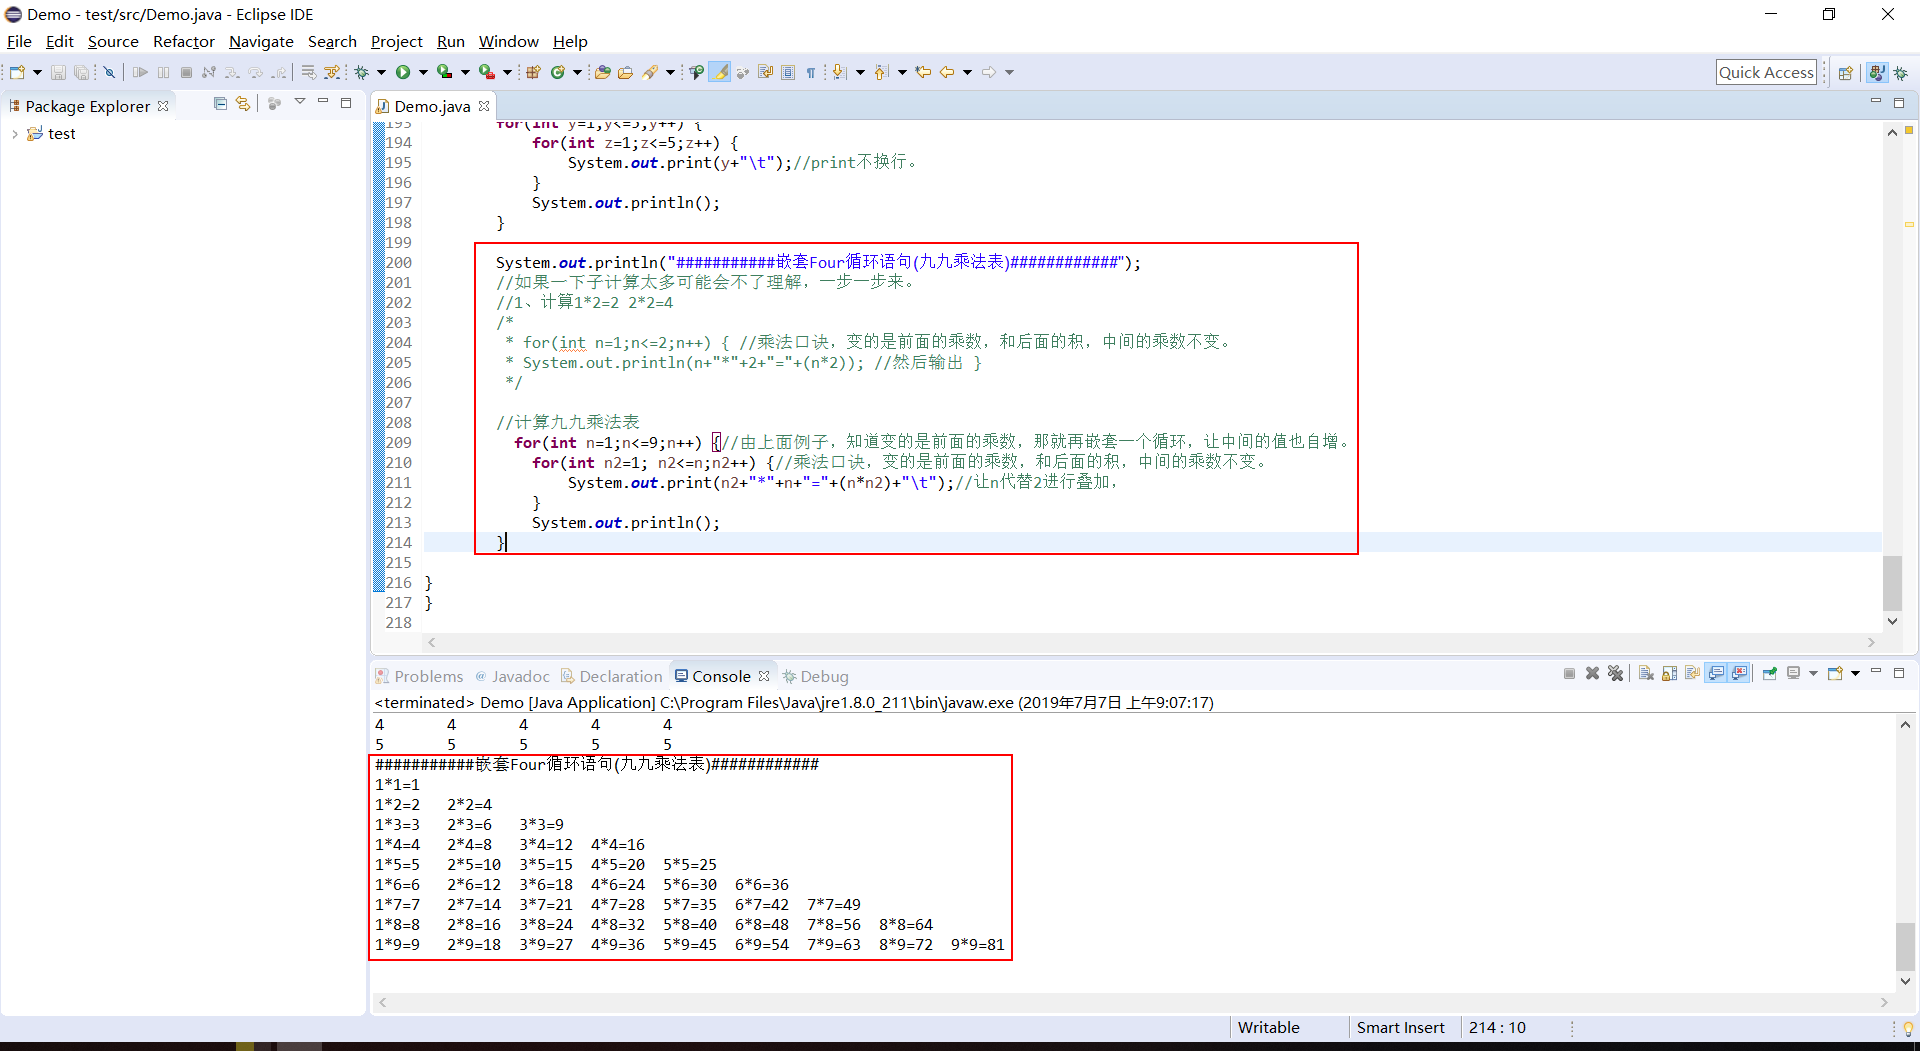
Task: Click the Open Perspective icon
Action: (x=1846, y=72)
